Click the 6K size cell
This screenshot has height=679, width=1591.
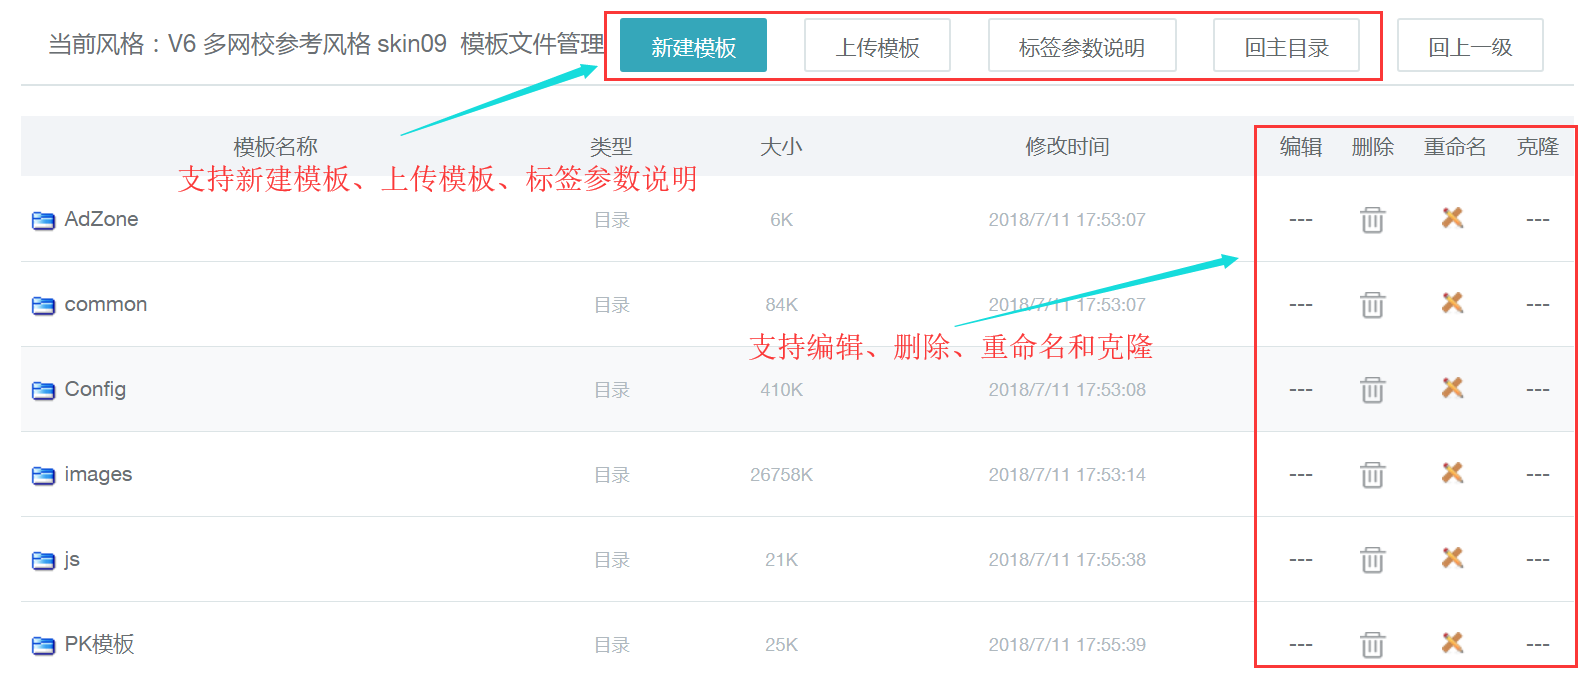(x=781, y=220)
